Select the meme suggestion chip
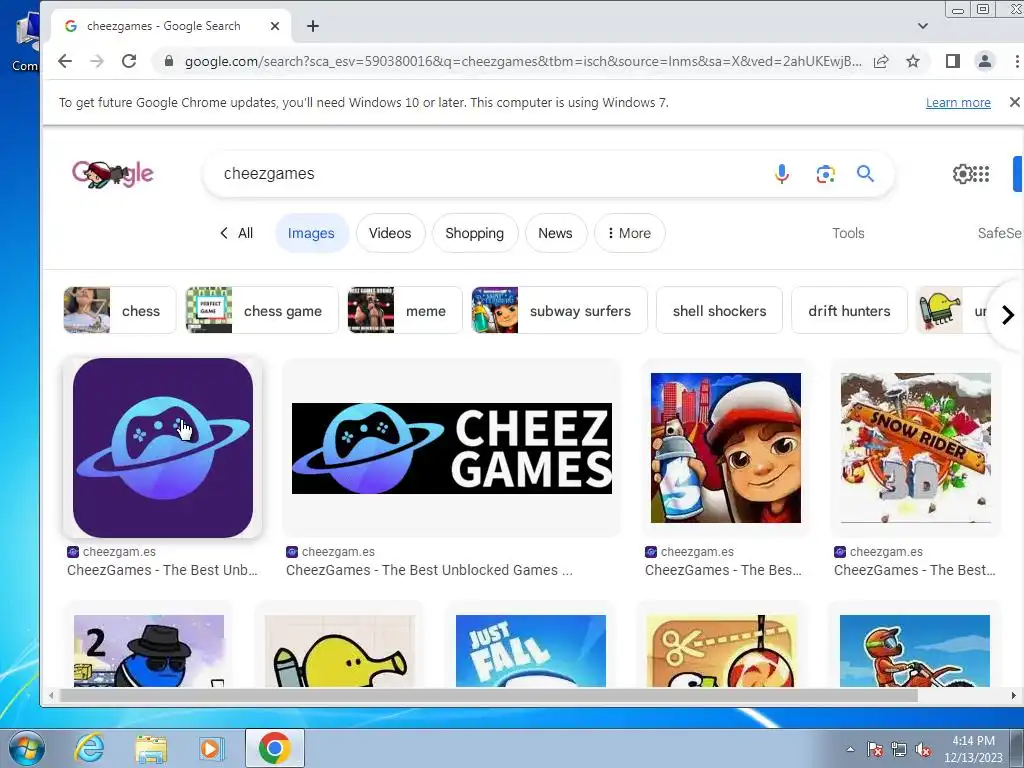Viewport: 1024px width, 768px height. (404, 310)
